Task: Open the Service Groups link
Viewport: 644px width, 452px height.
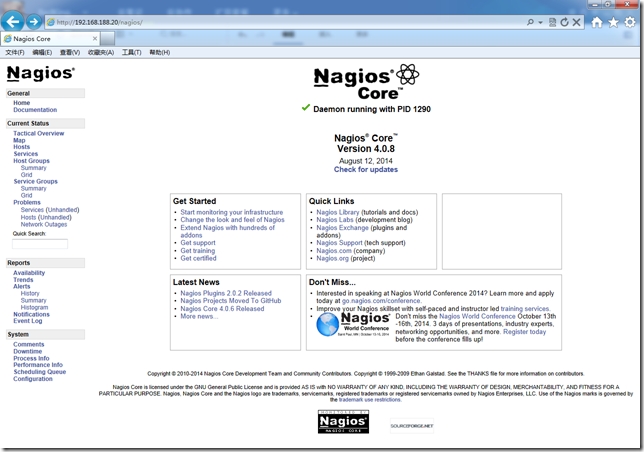Action: 35,181
